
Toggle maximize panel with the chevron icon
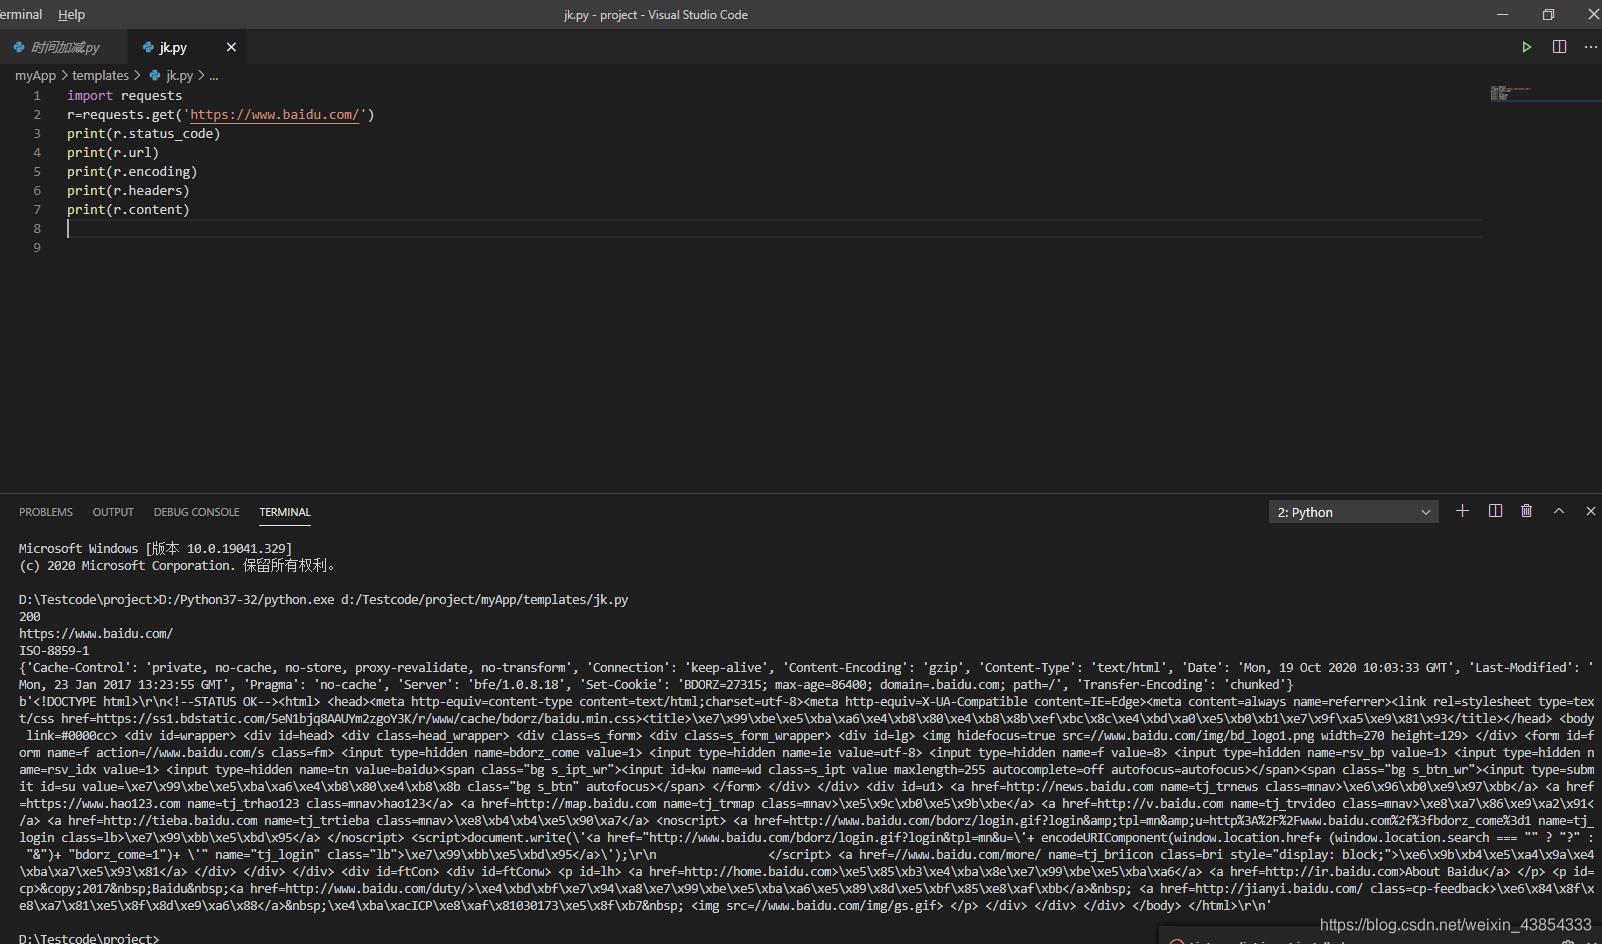(x=1558, y=510)
